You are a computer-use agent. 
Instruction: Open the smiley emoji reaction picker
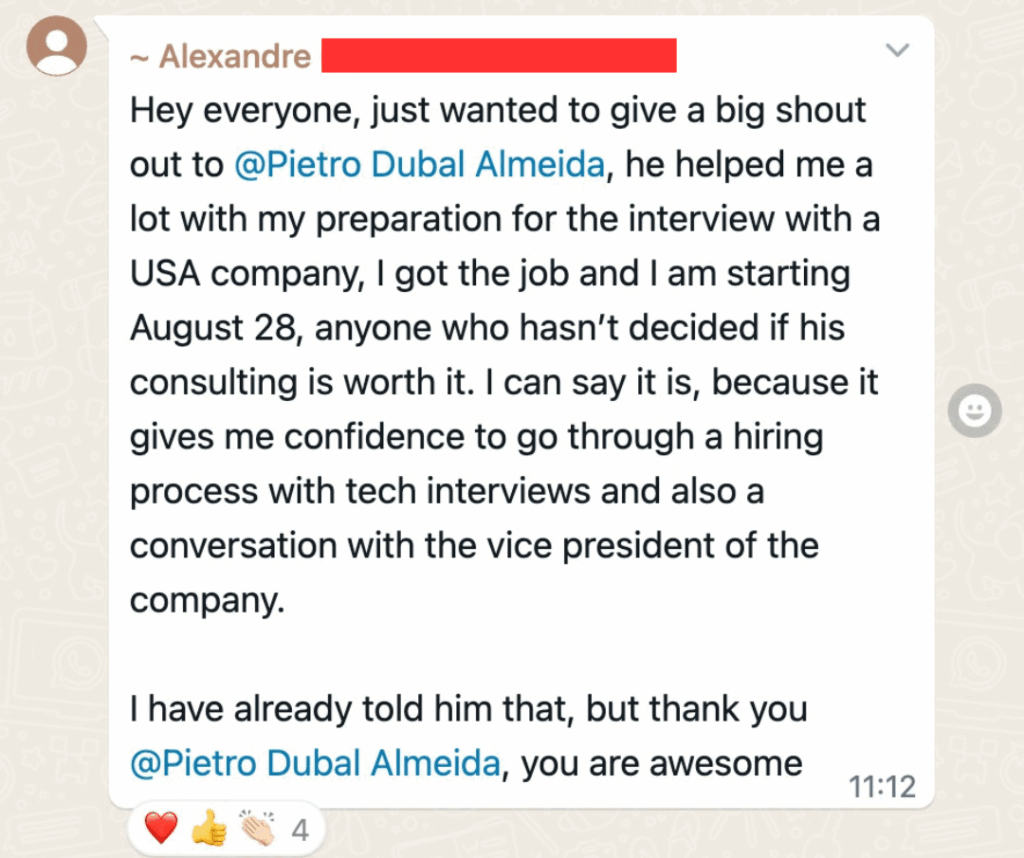pyautogui.click(x=974, y=410)
